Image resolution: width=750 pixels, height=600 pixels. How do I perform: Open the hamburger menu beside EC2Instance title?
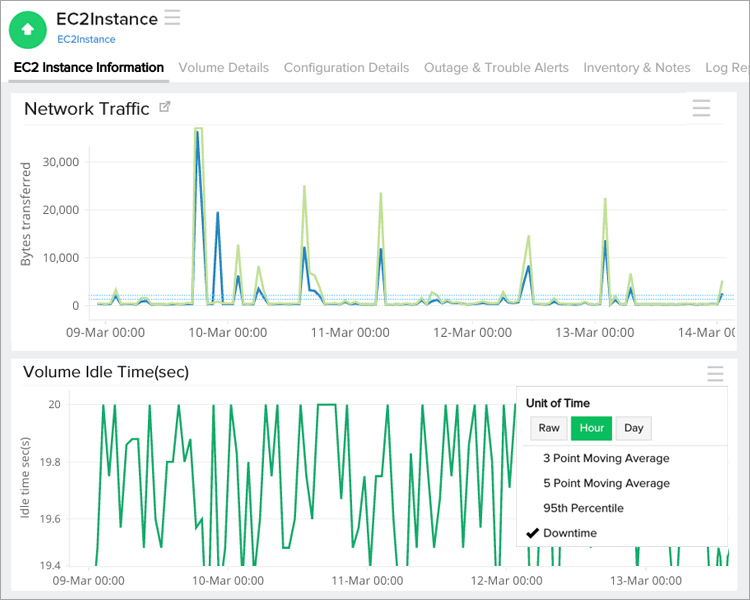pos(172,17)
